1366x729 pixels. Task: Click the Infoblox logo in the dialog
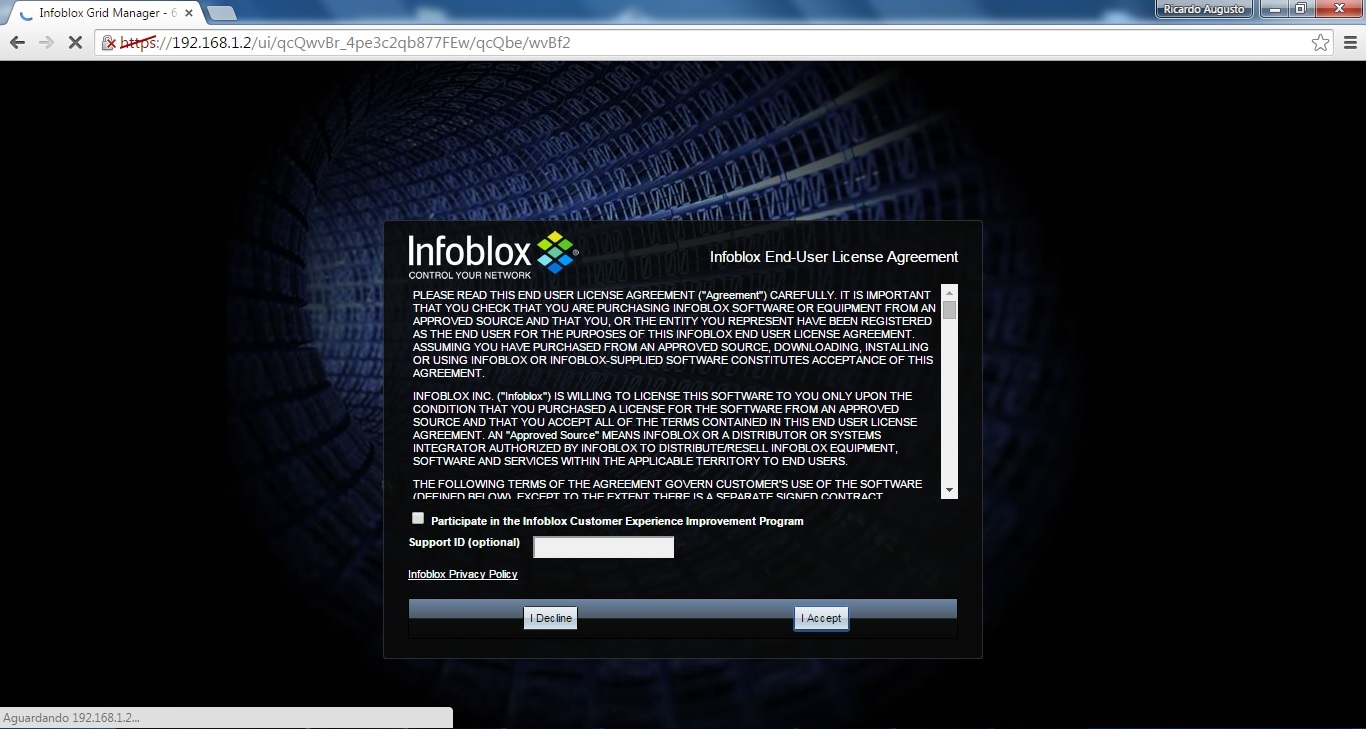coord(493,255)
